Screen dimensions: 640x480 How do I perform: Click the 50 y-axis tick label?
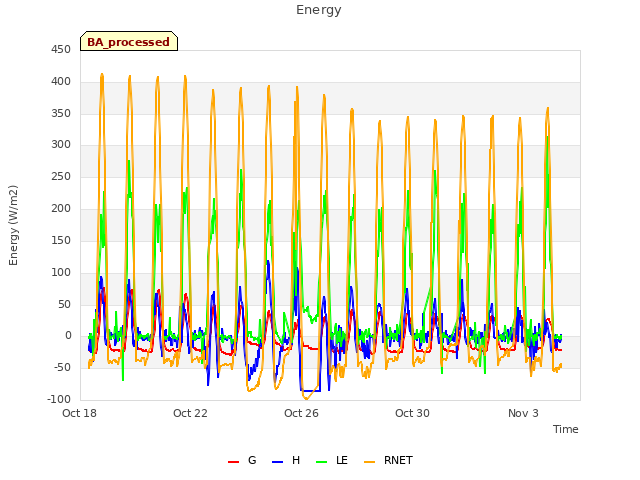coord(64,304)
